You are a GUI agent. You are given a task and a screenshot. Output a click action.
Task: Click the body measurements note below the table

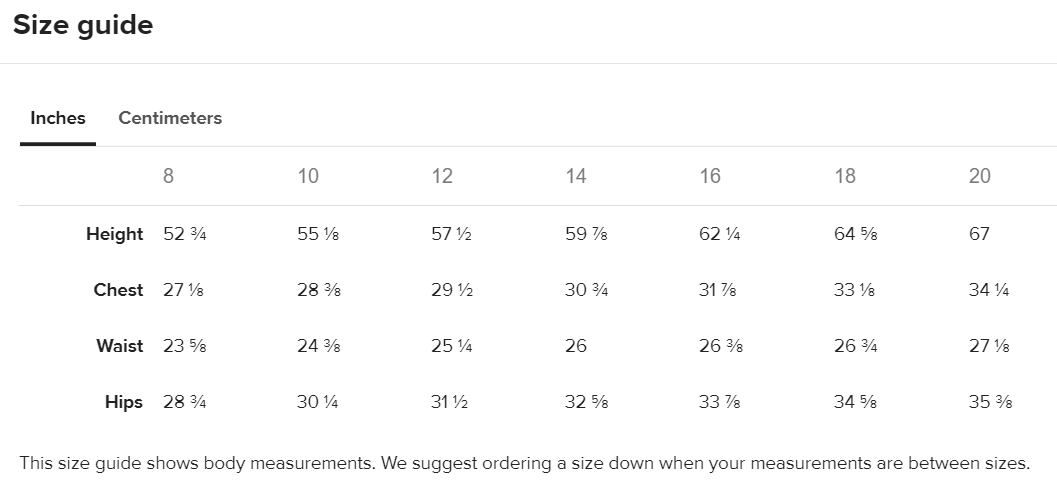[x=524, y=463]
